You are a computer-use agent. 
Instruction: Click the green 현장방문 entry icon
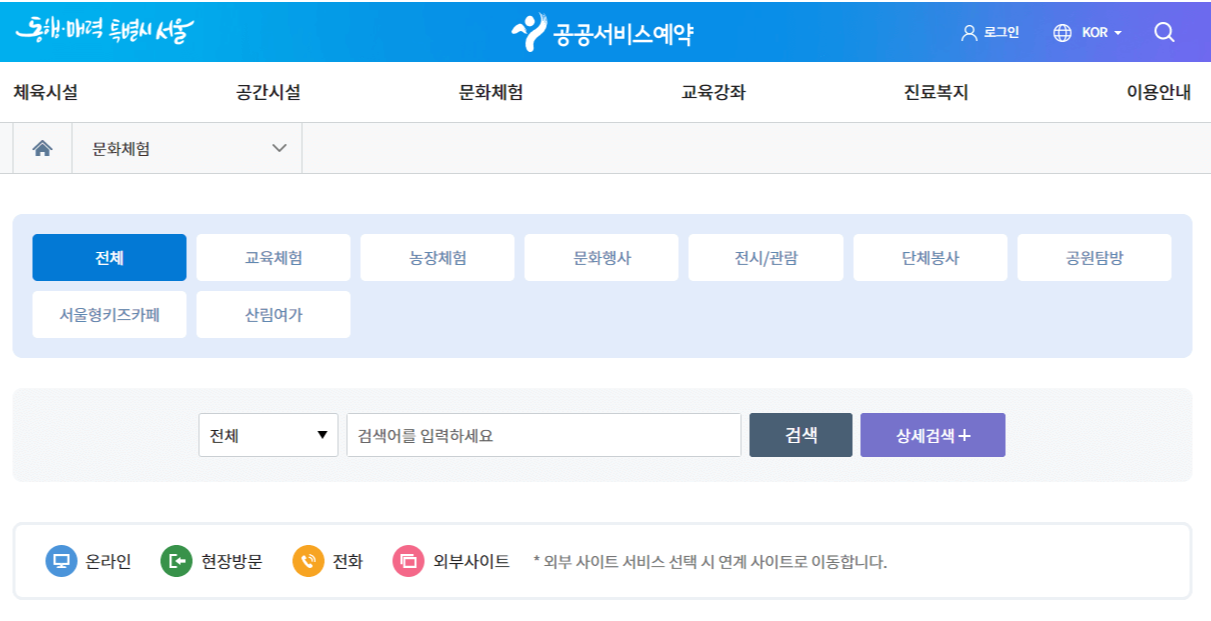pyautogui.click(x=174, y=561)
